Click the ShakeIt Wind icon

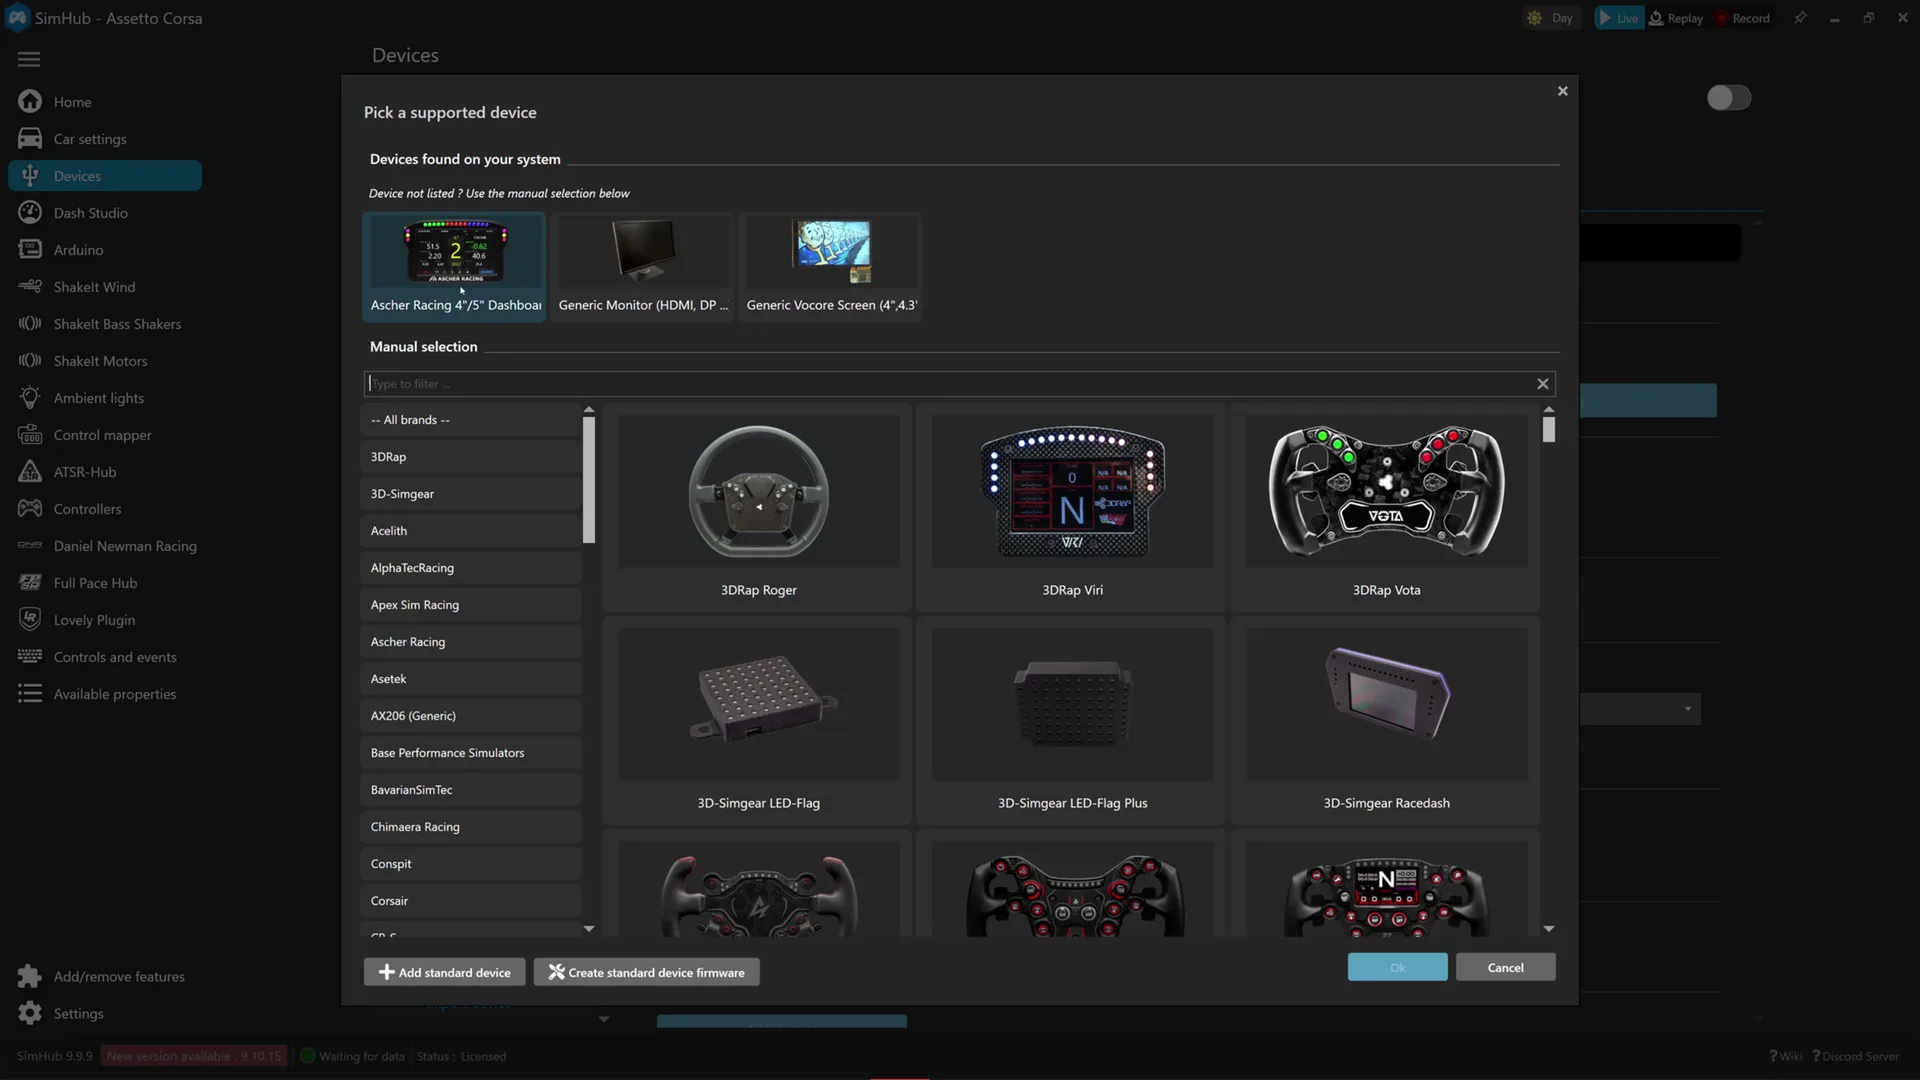[x=30, y=286]
